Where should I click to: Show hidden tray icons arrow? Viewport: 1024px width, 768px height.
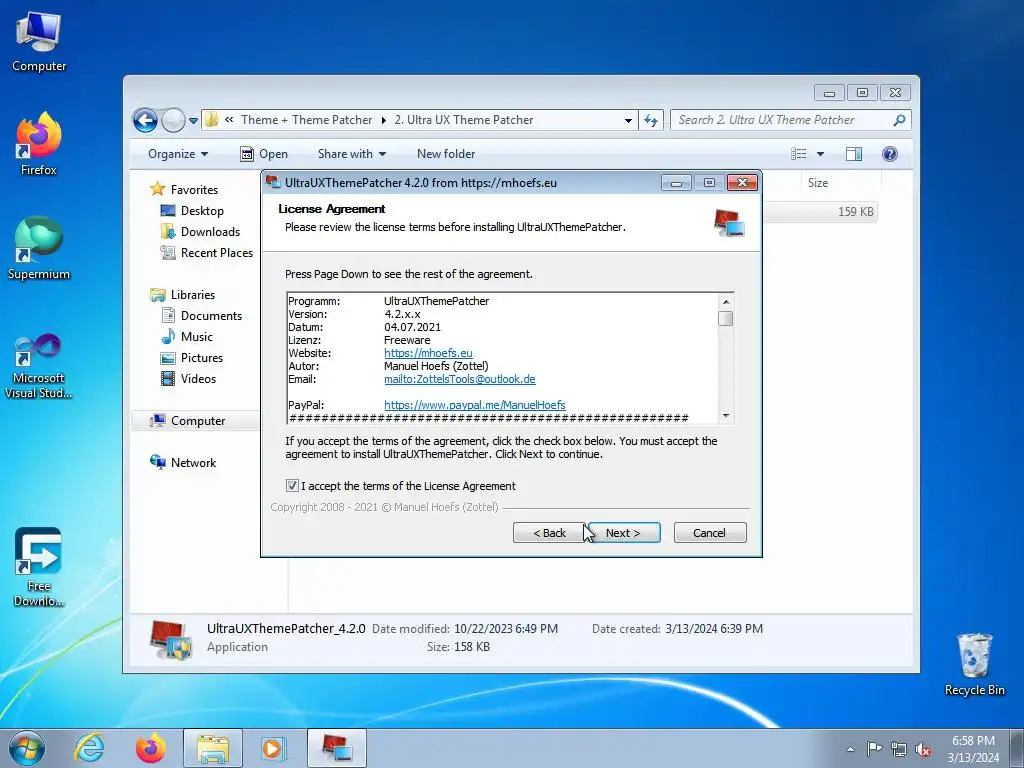tap(850, 749)
